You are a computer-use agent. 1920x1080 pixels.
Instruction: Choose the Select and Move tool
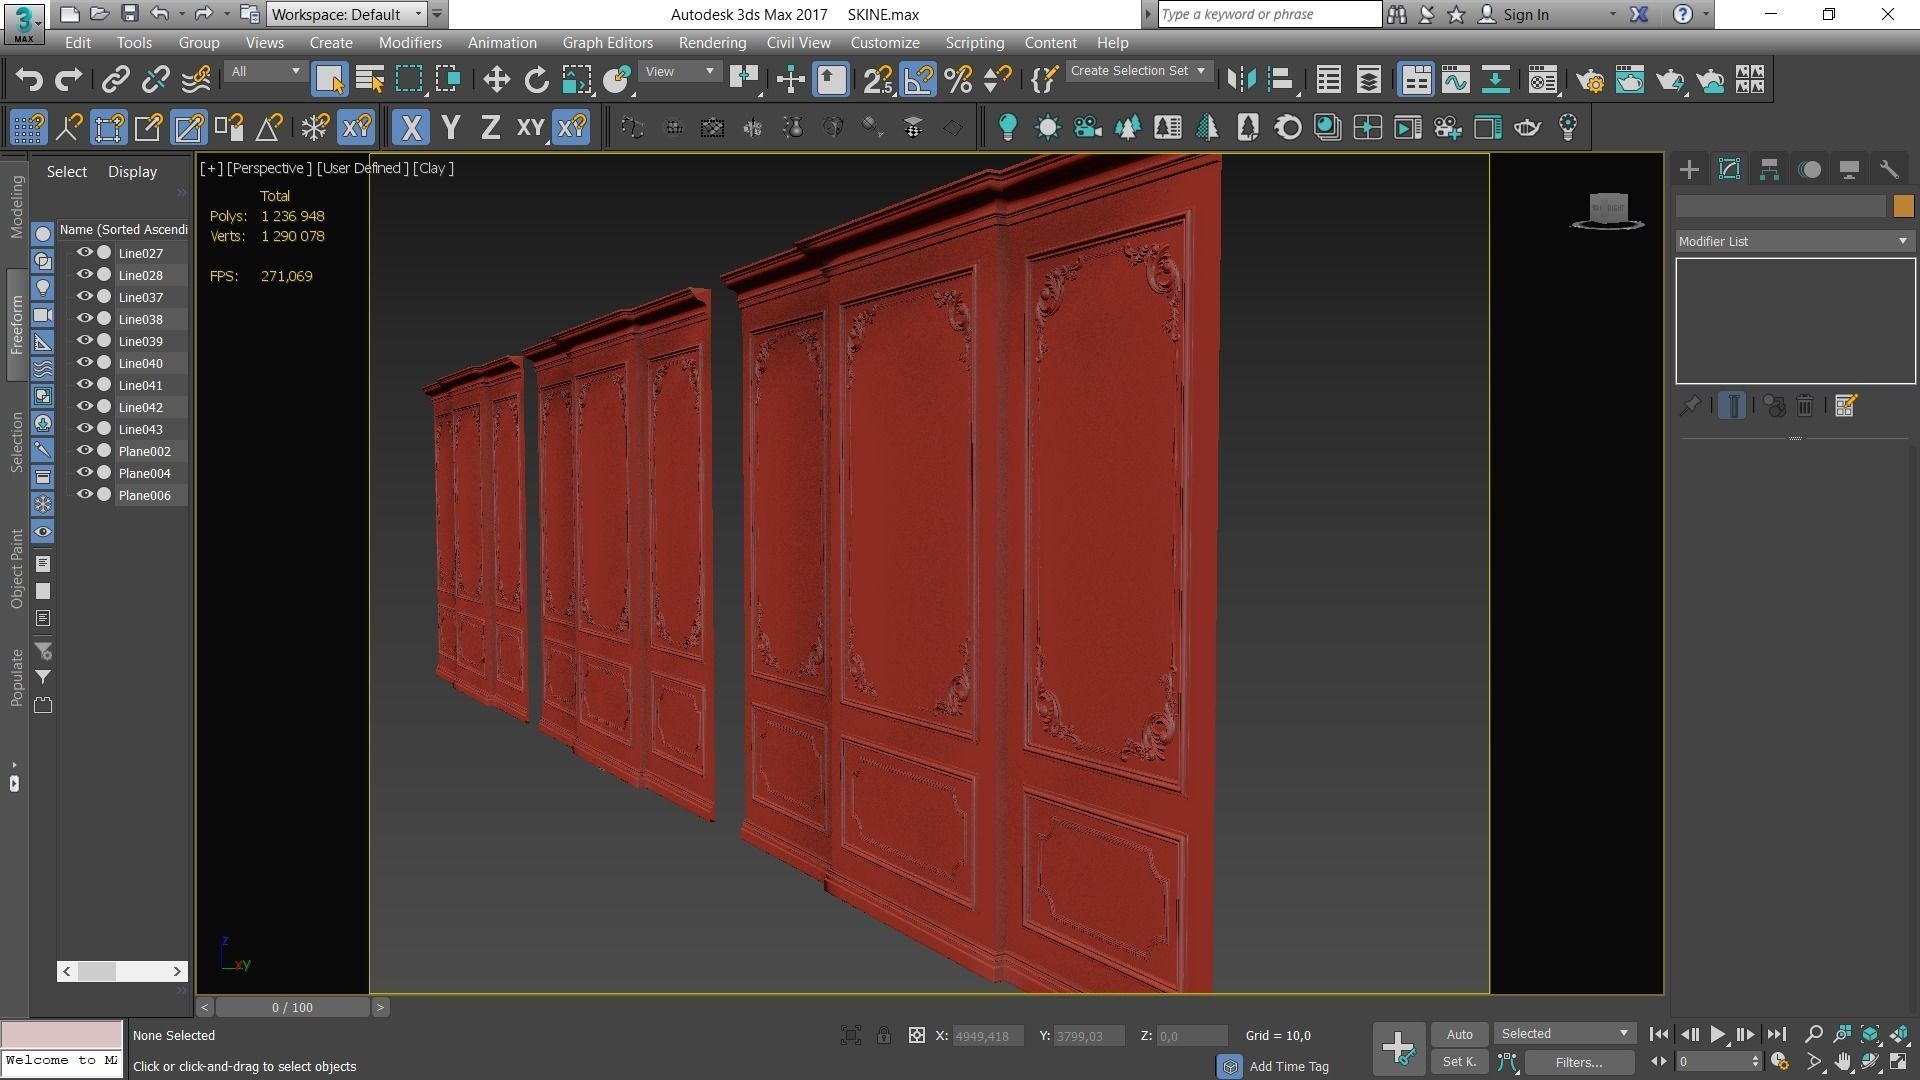496,80
